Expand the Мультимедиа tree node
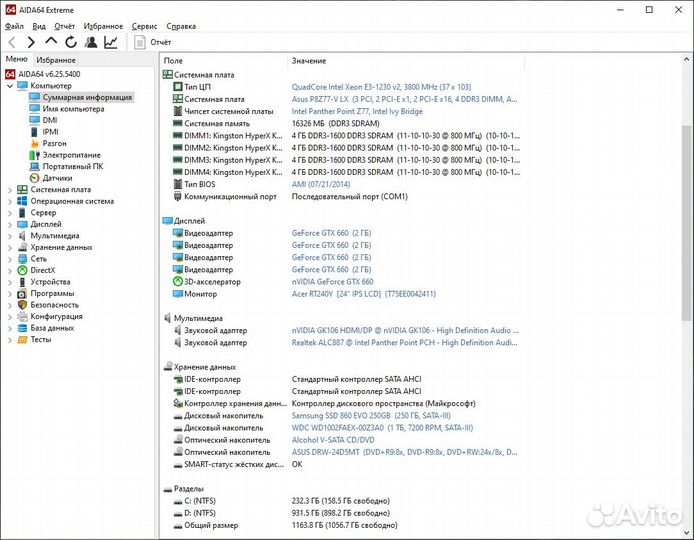The height and width of the screenshot is (540, 694). coord(10,236)
